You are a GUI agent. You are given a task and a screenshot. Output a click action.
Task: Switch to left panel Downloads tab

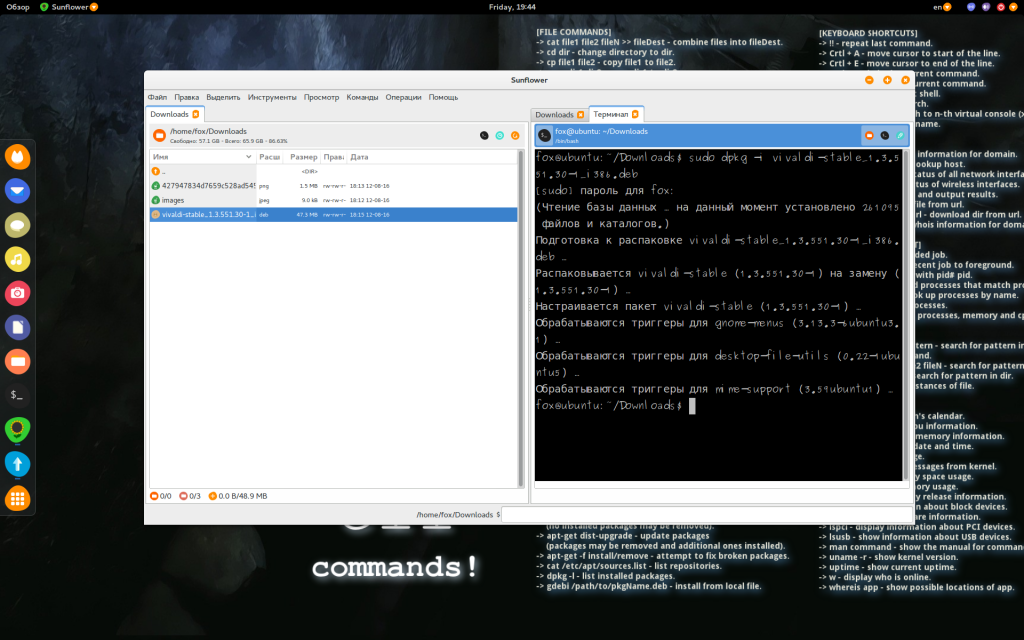(x=170, y=114)
